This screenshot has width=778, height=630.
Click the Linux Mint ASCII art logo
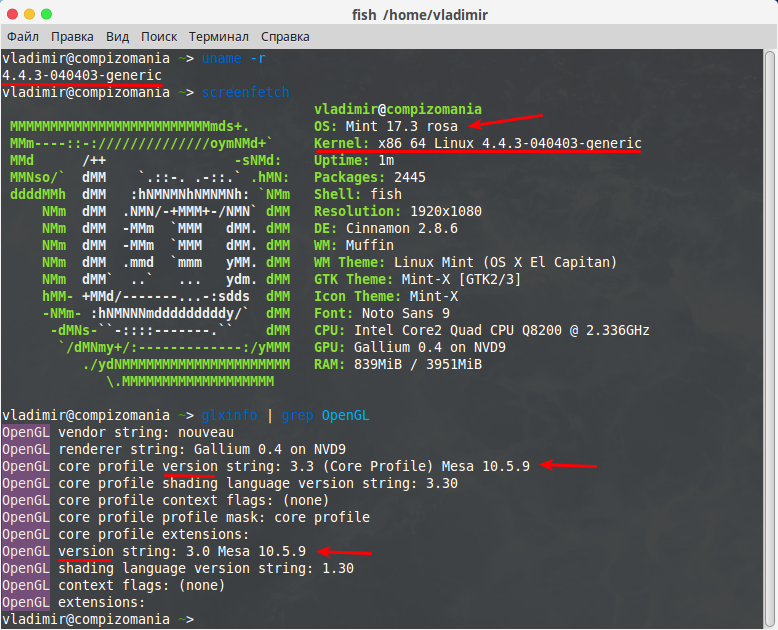click(150, 253)
